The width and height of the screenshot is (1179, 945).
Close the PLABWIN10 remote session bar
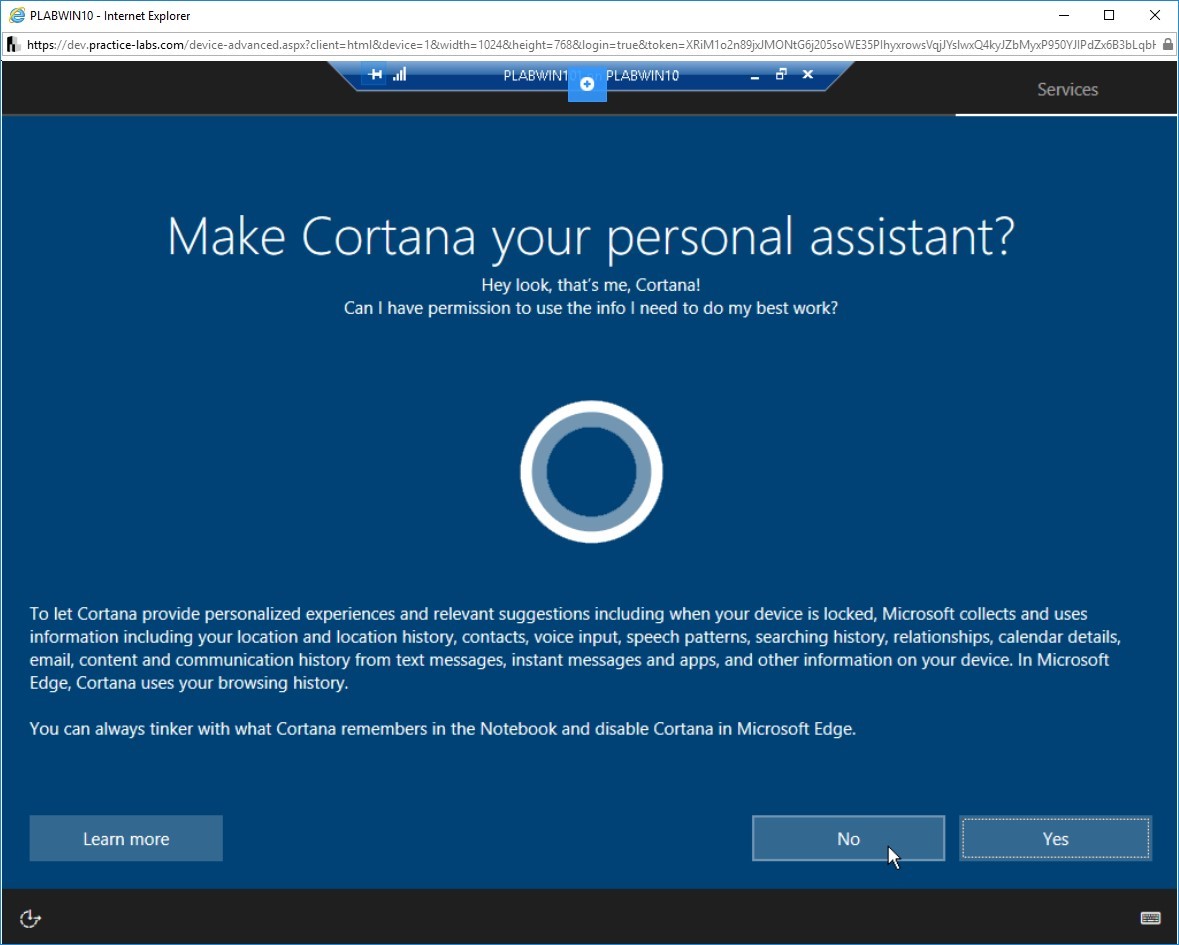click(x=808, y=74)
